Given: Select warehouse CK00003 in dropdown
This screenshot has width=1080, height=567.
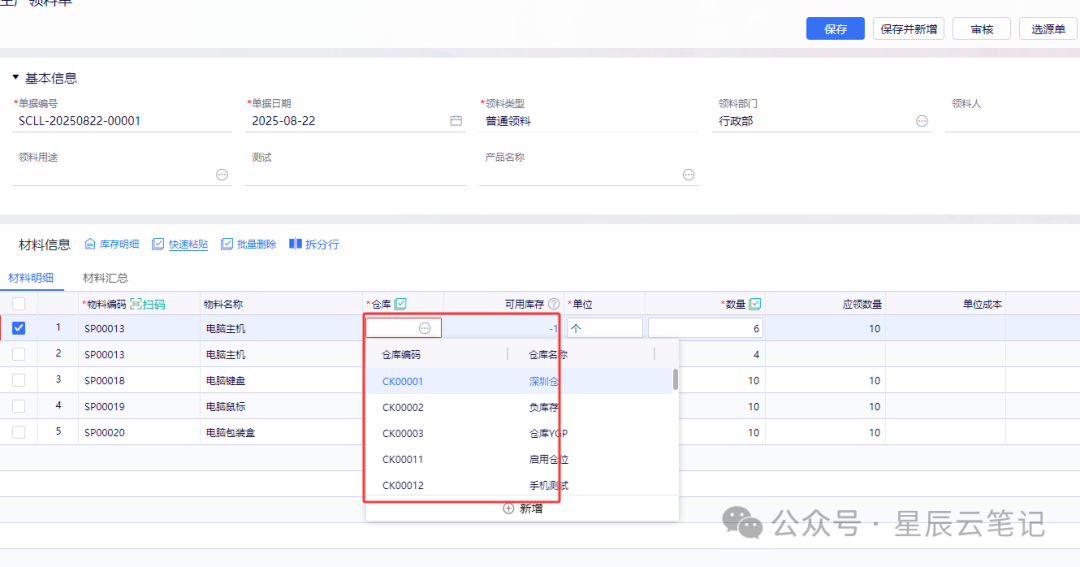Looking at the screenshot, I should point(519,433).
